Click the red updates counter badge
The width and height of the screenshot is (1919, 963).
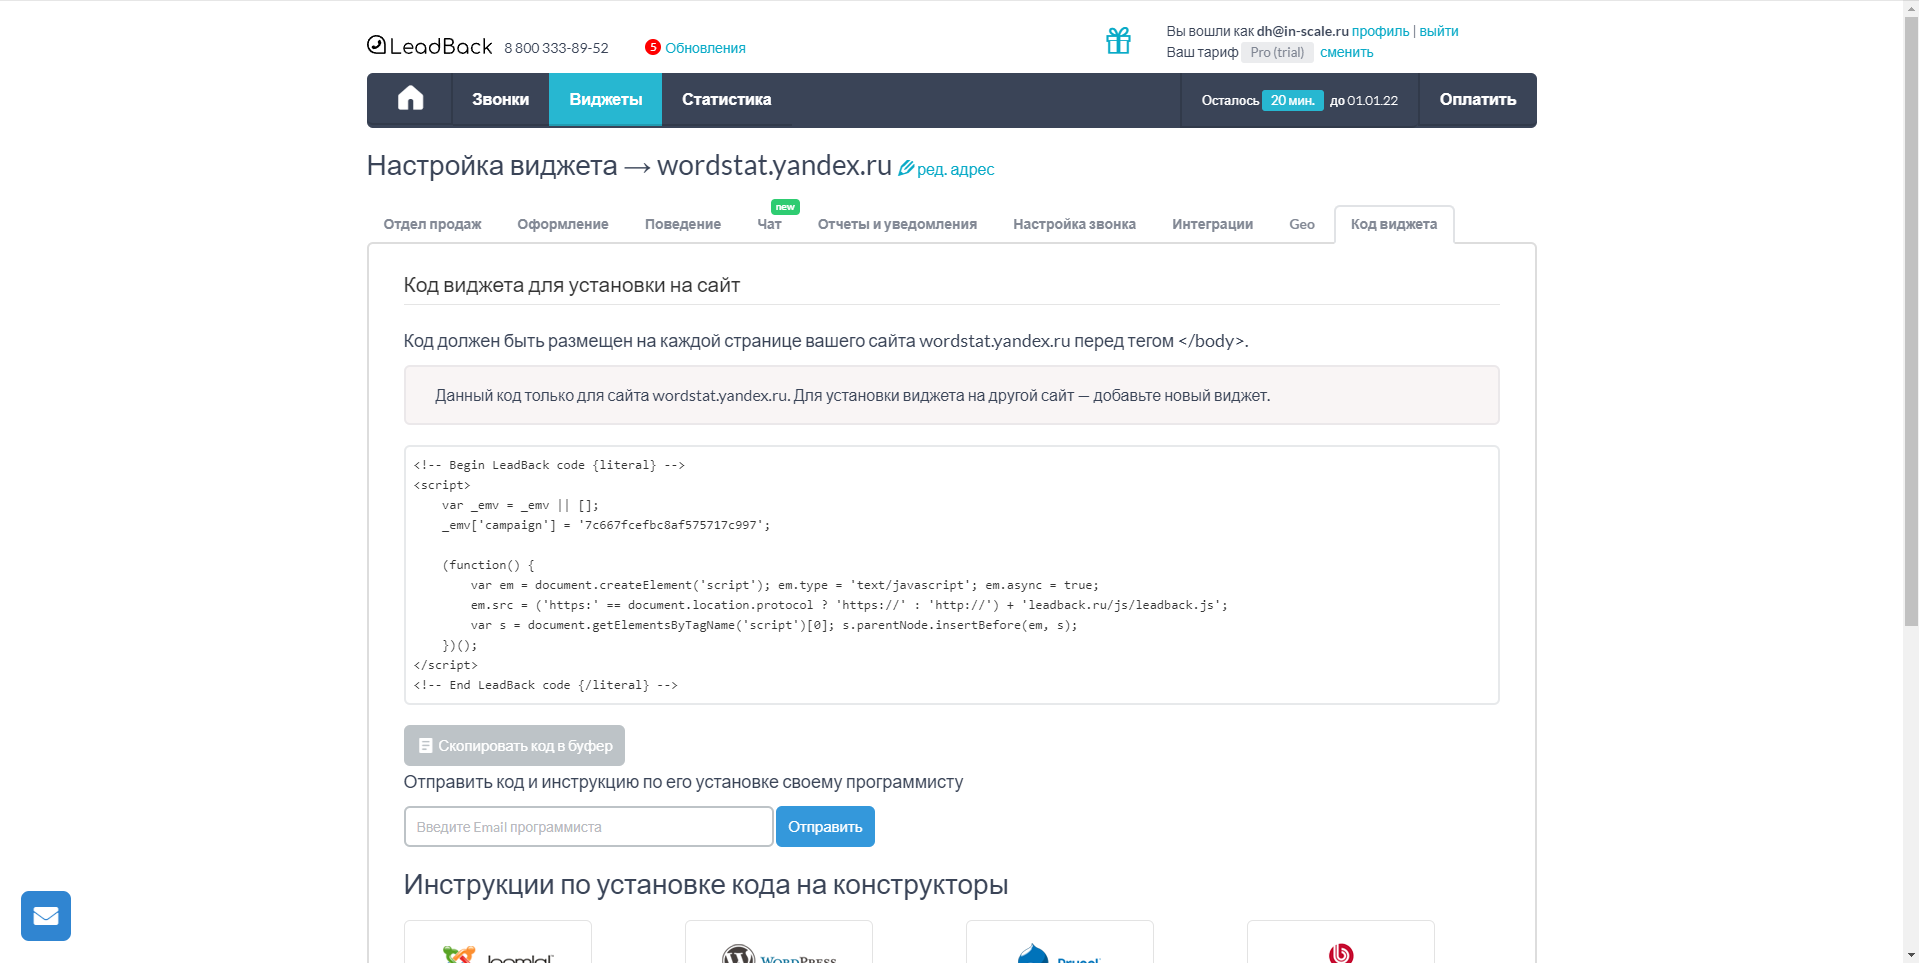[652, 47]
